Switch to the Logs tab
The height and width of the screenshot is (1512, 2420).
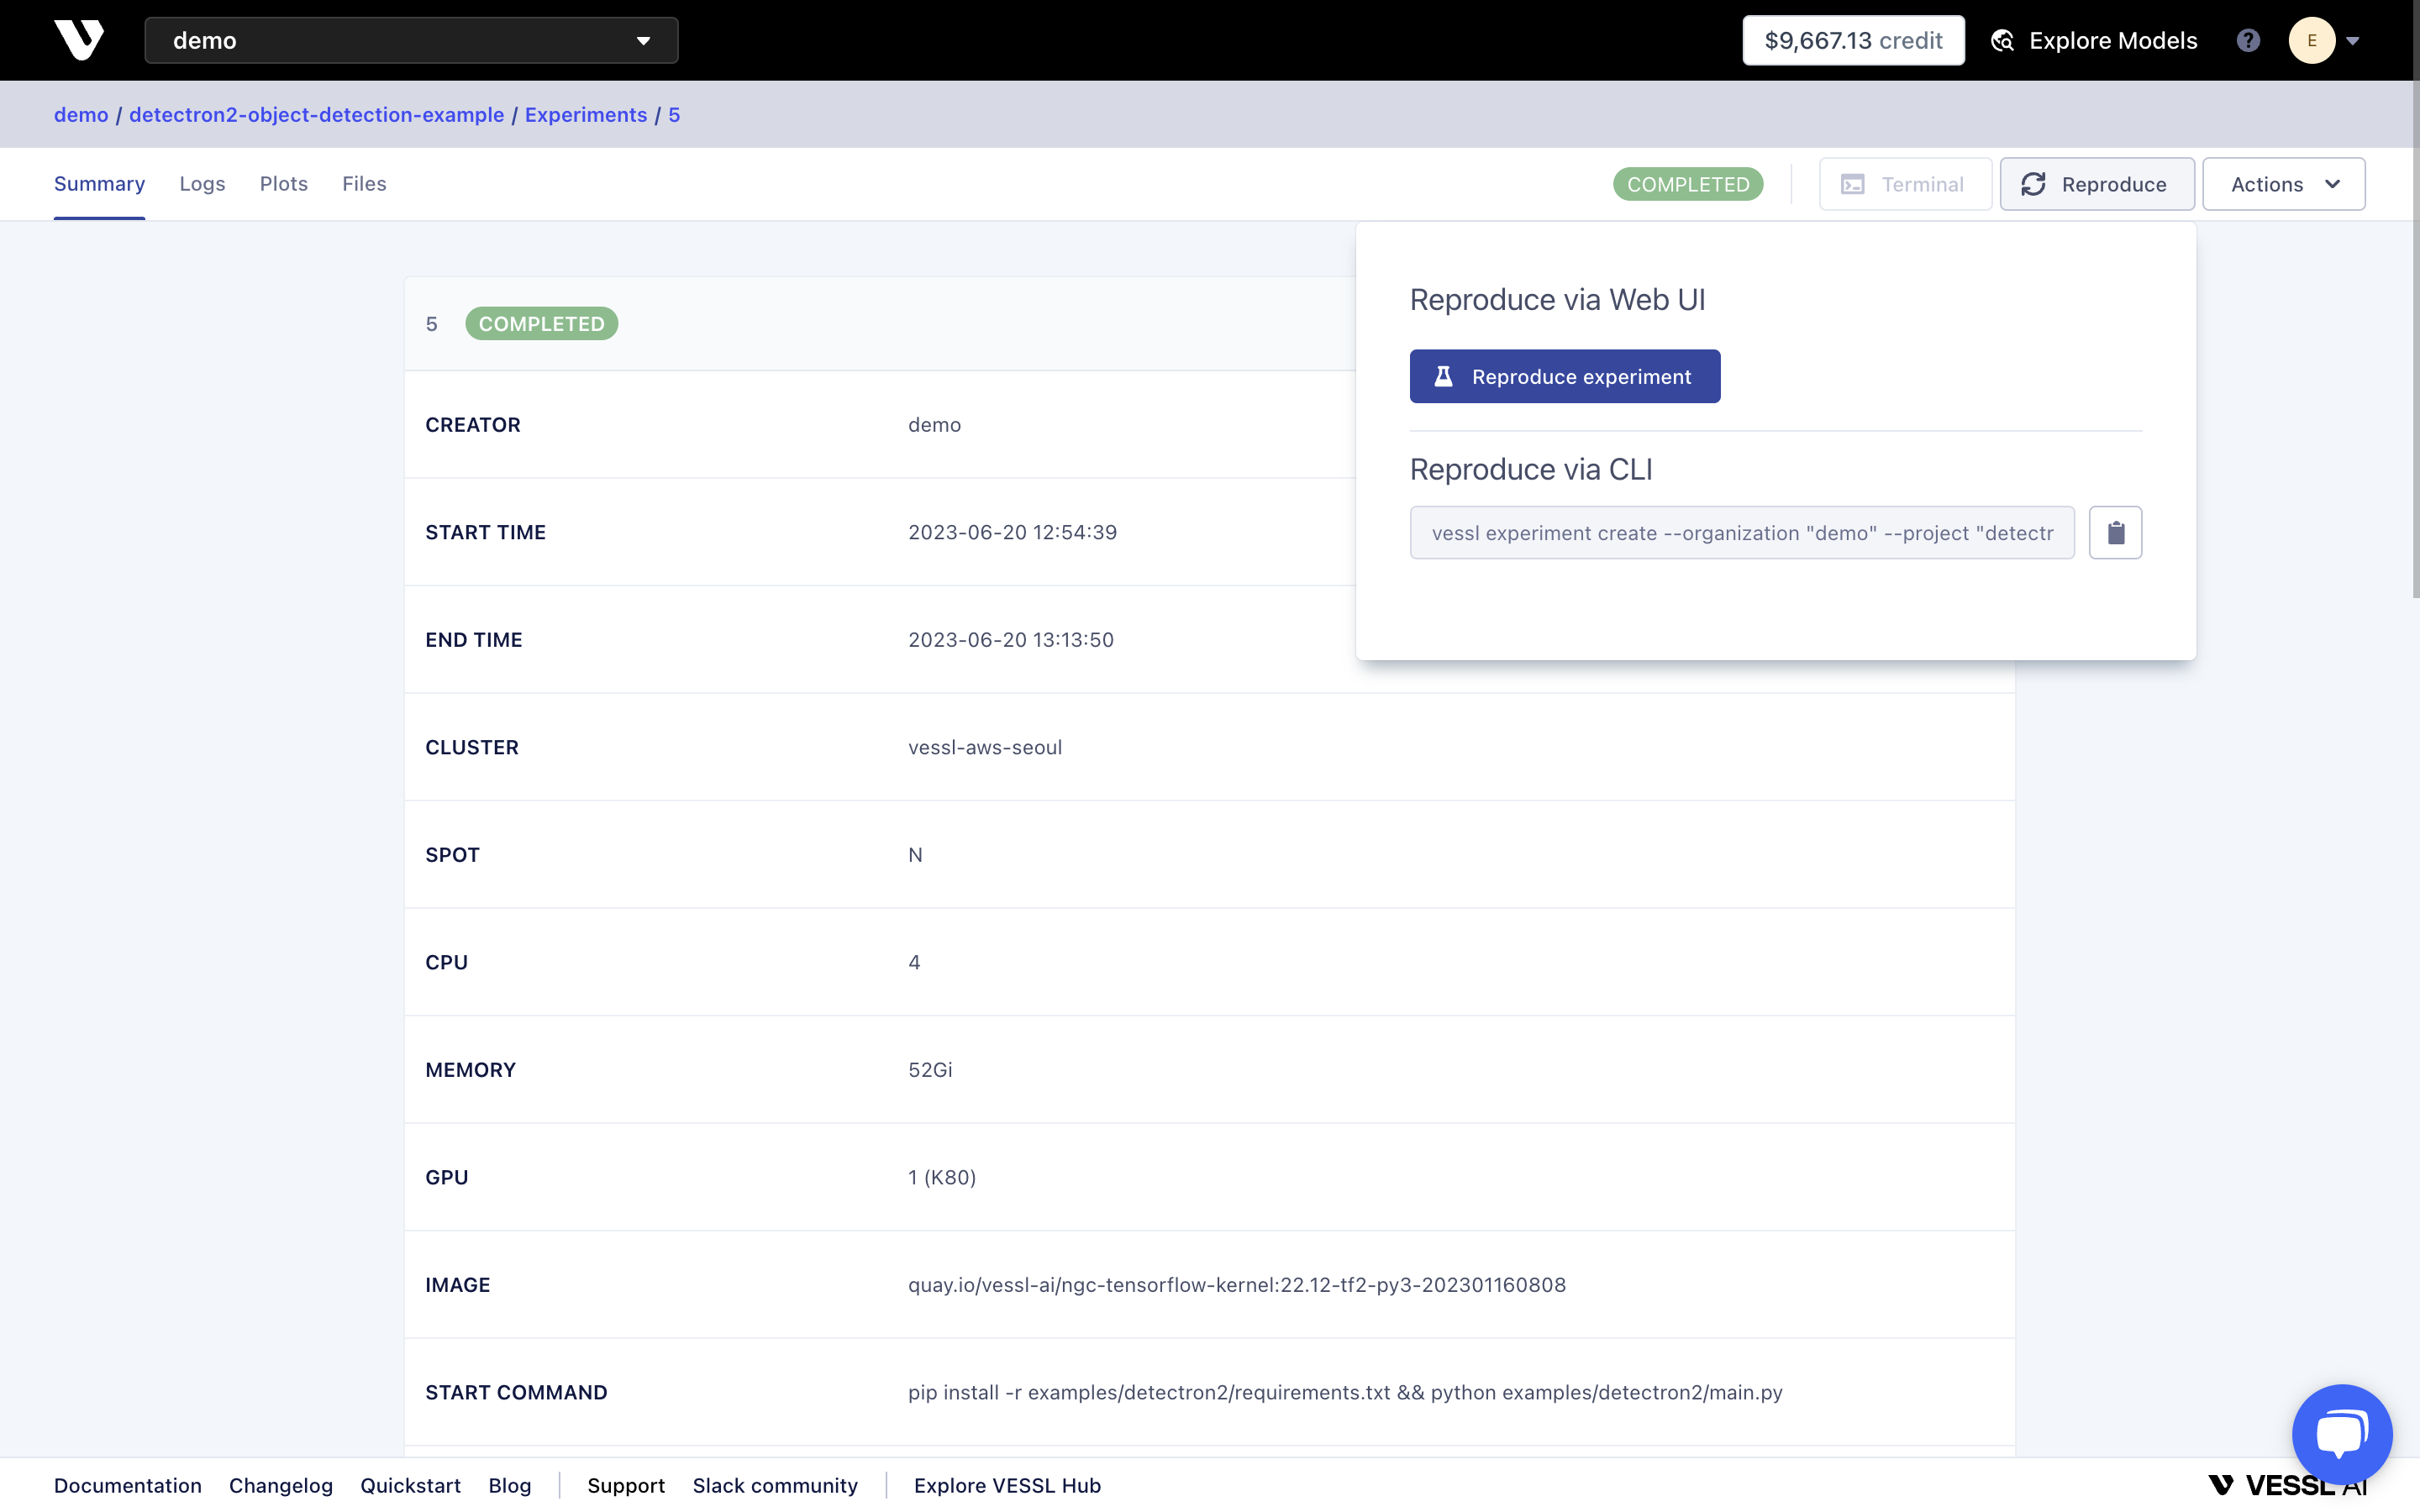202,184
